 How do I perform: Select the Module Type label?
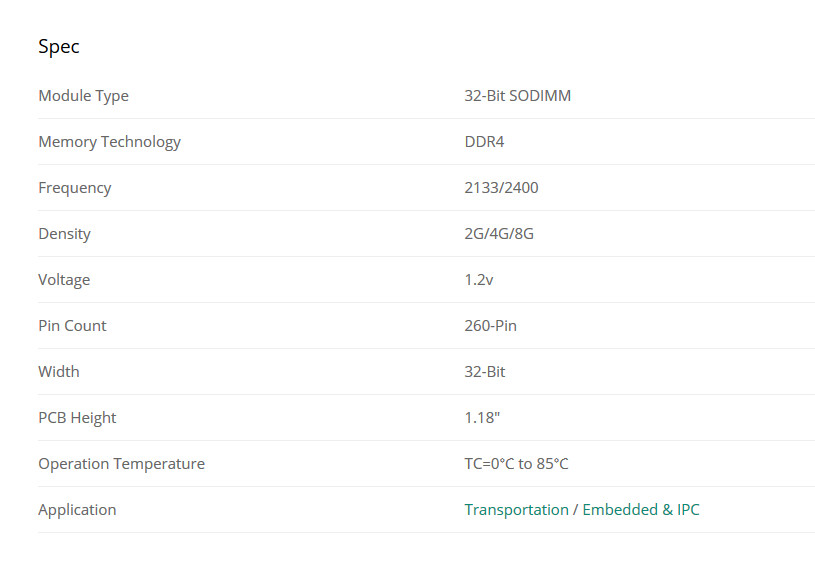click(83, 96)
